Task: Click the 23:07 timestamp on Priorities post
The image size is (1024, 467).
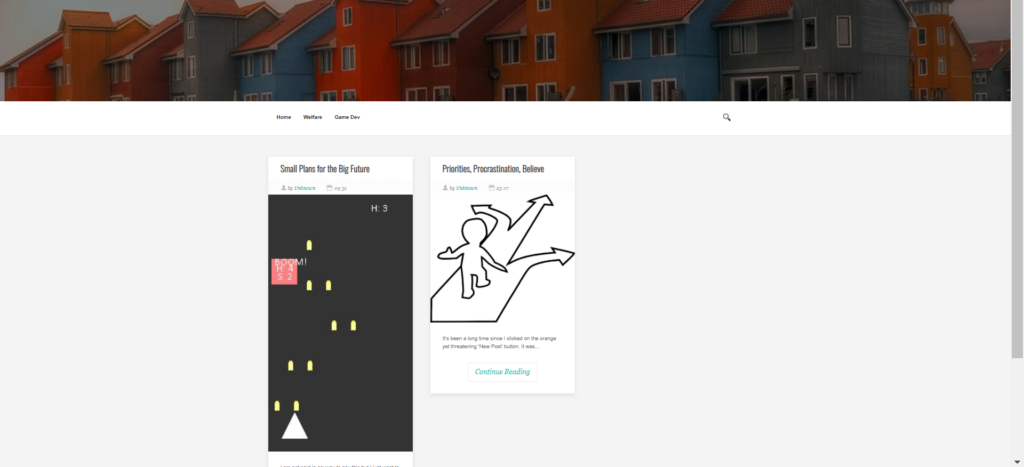Action: coord(502,188)
